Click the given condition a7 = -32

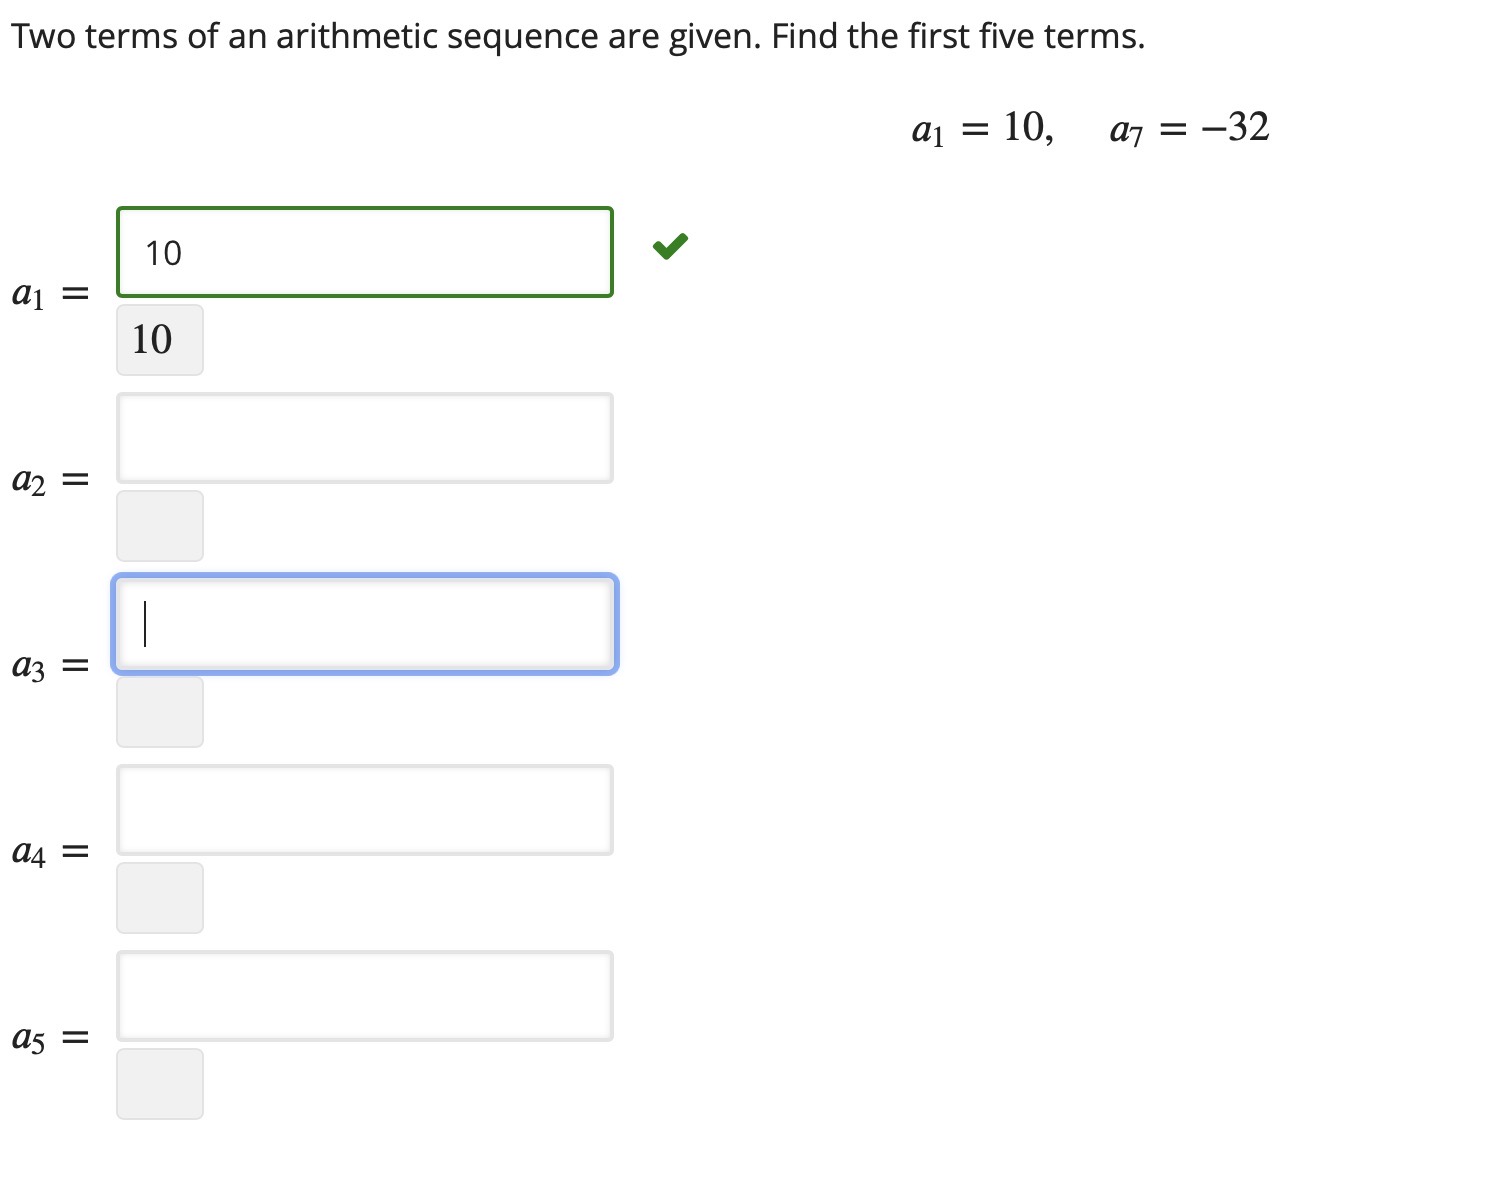1188,128
